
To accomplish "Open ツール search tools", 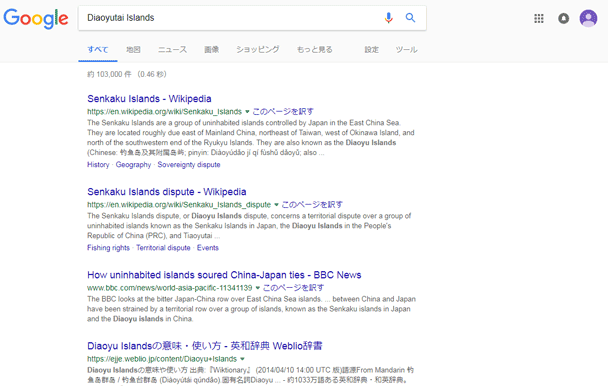I will [x=406, y=50].
